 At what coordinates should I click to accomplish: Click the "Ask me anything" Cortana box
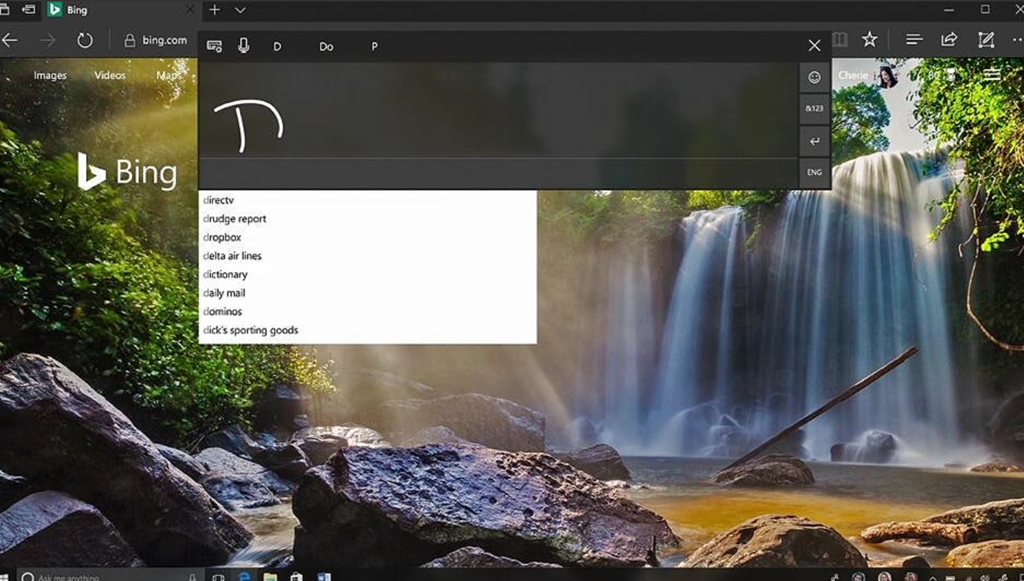coord(108,576)
